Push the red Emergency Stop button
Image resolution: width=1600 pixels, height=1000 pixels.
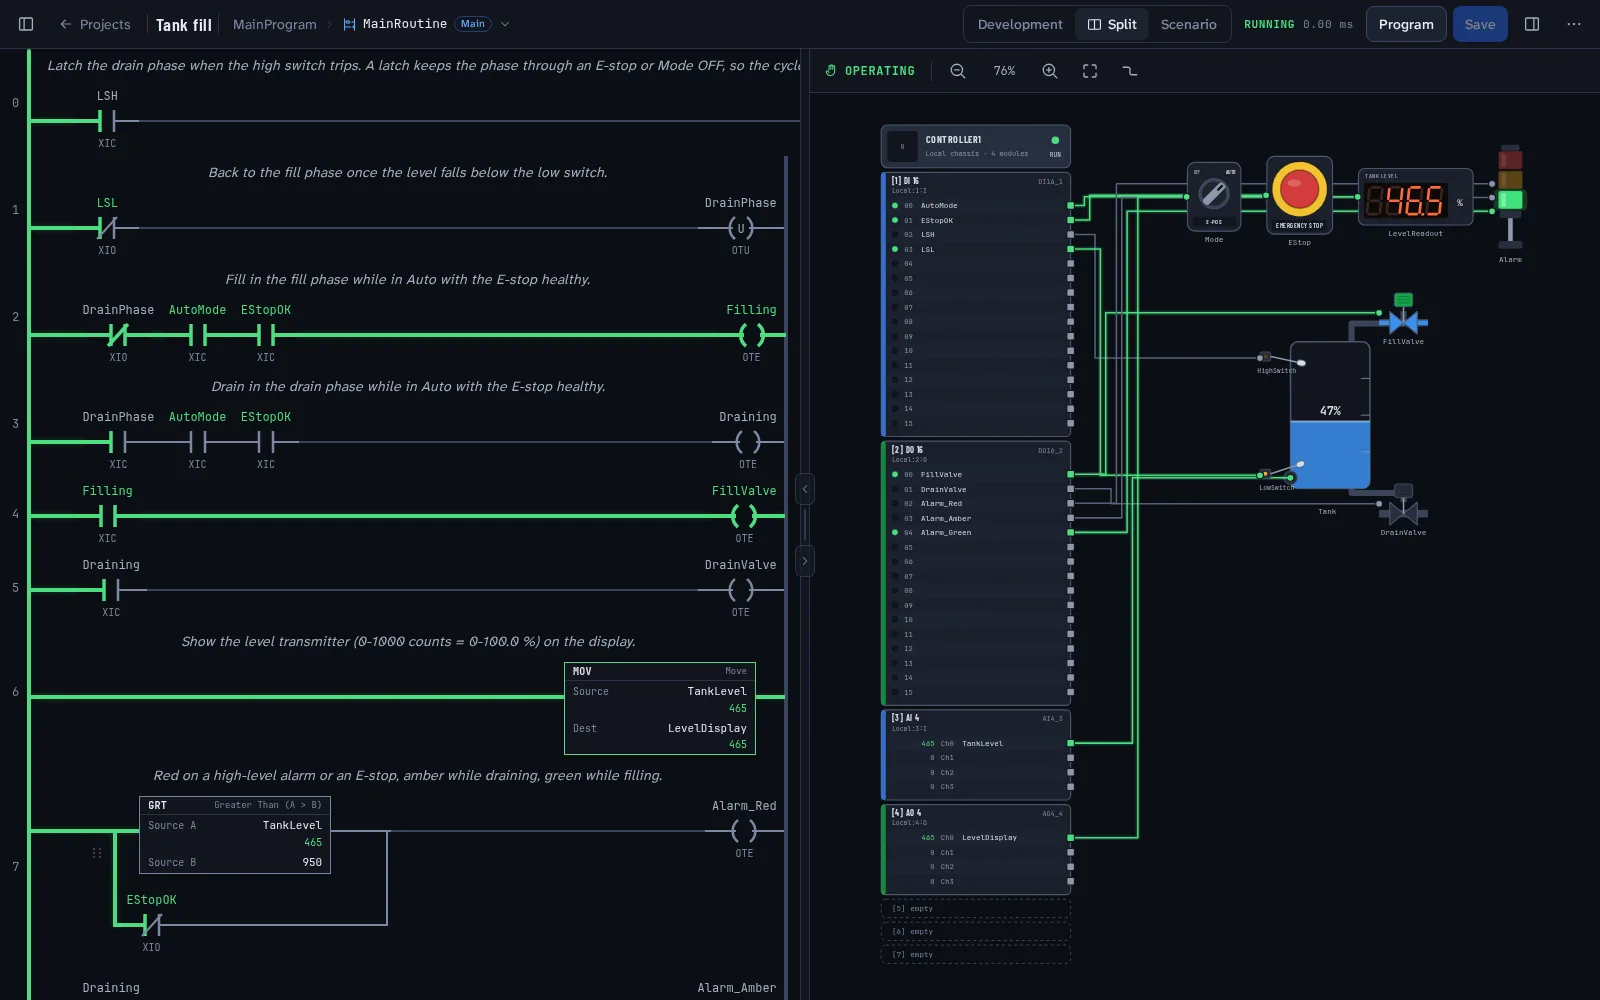[1299, 190]
